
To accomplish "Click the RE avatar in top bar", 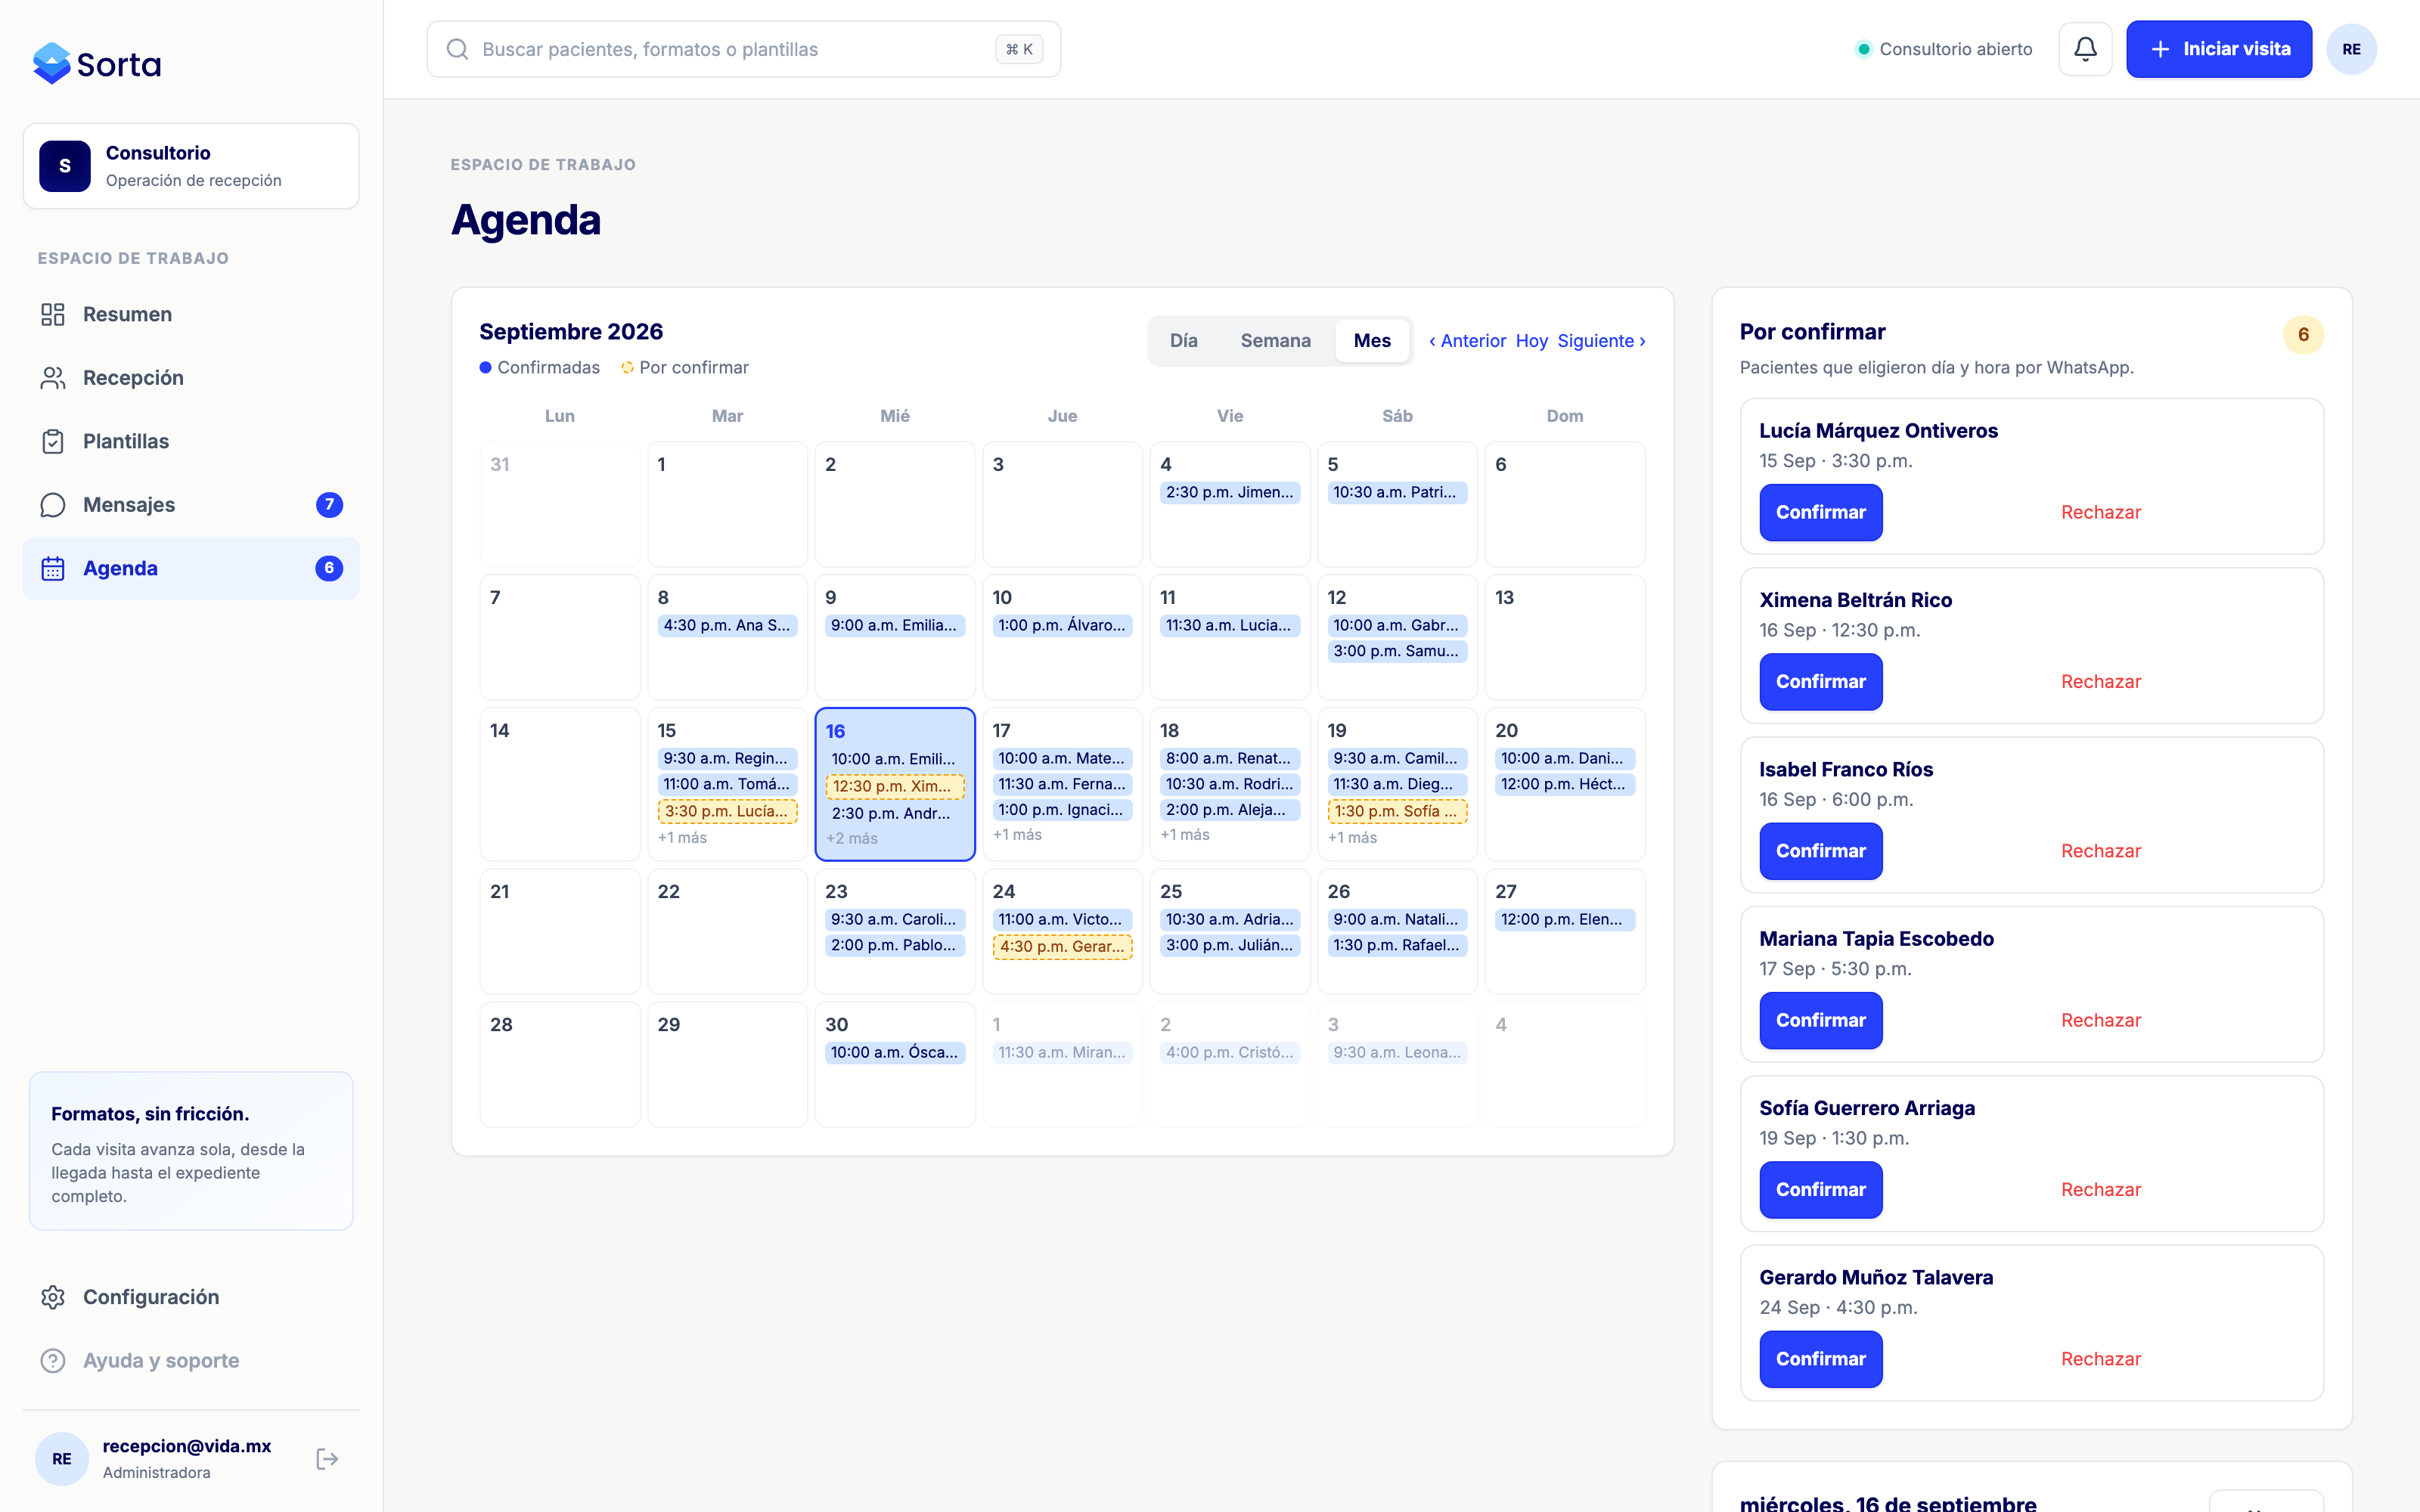I will click(2351, 49).
